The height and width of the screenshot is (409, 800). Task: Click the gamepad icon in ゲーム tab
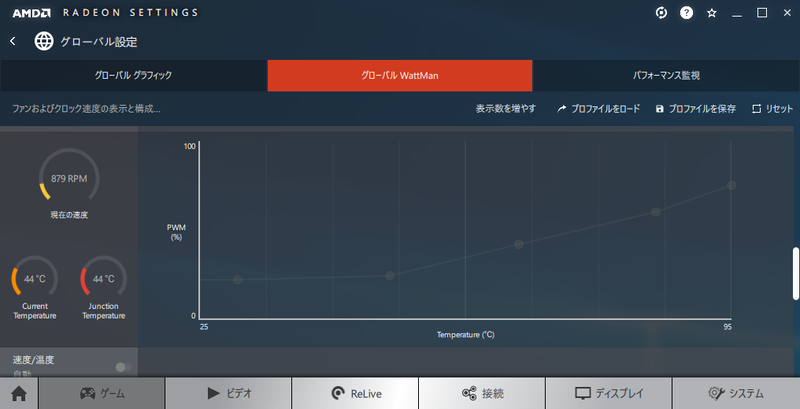[x=87, y=393]
